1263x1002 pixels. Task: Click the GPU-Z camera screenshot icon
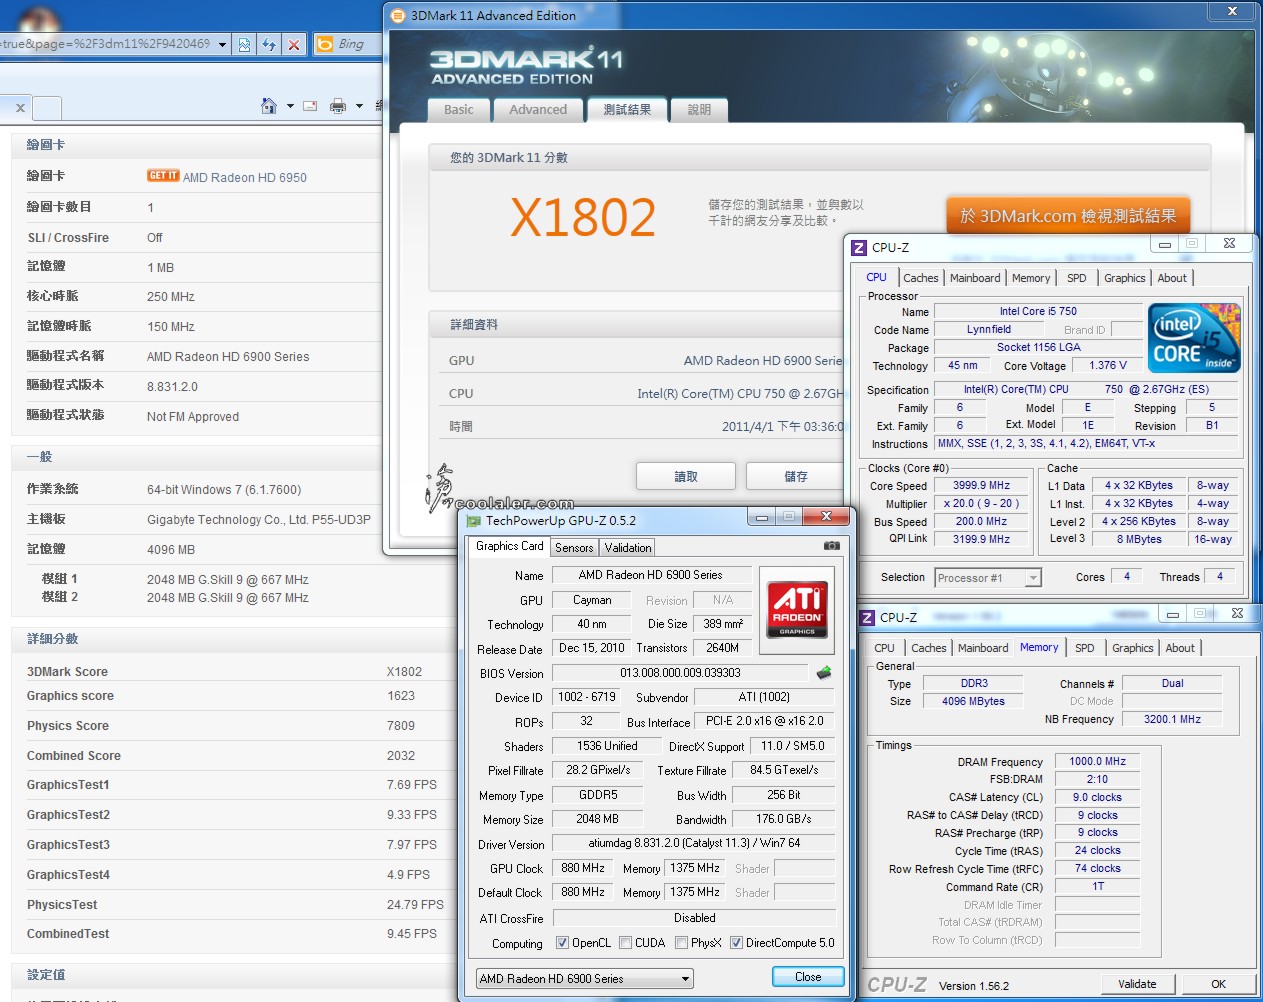[x=831, y=546]
